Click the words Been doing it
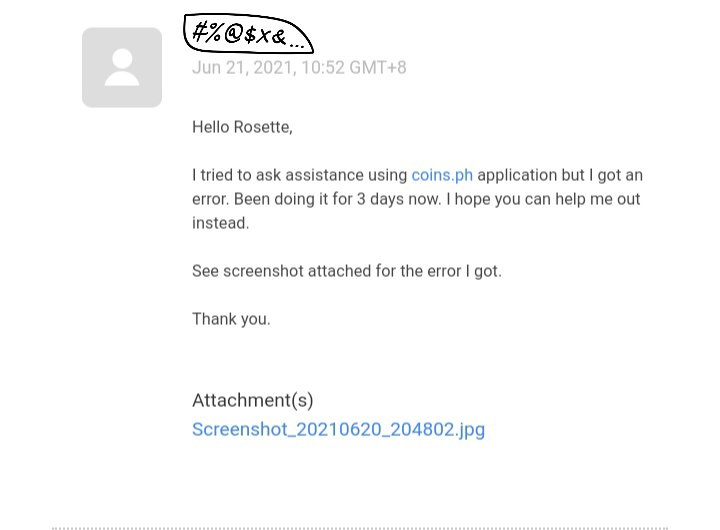 click(281, 199)
